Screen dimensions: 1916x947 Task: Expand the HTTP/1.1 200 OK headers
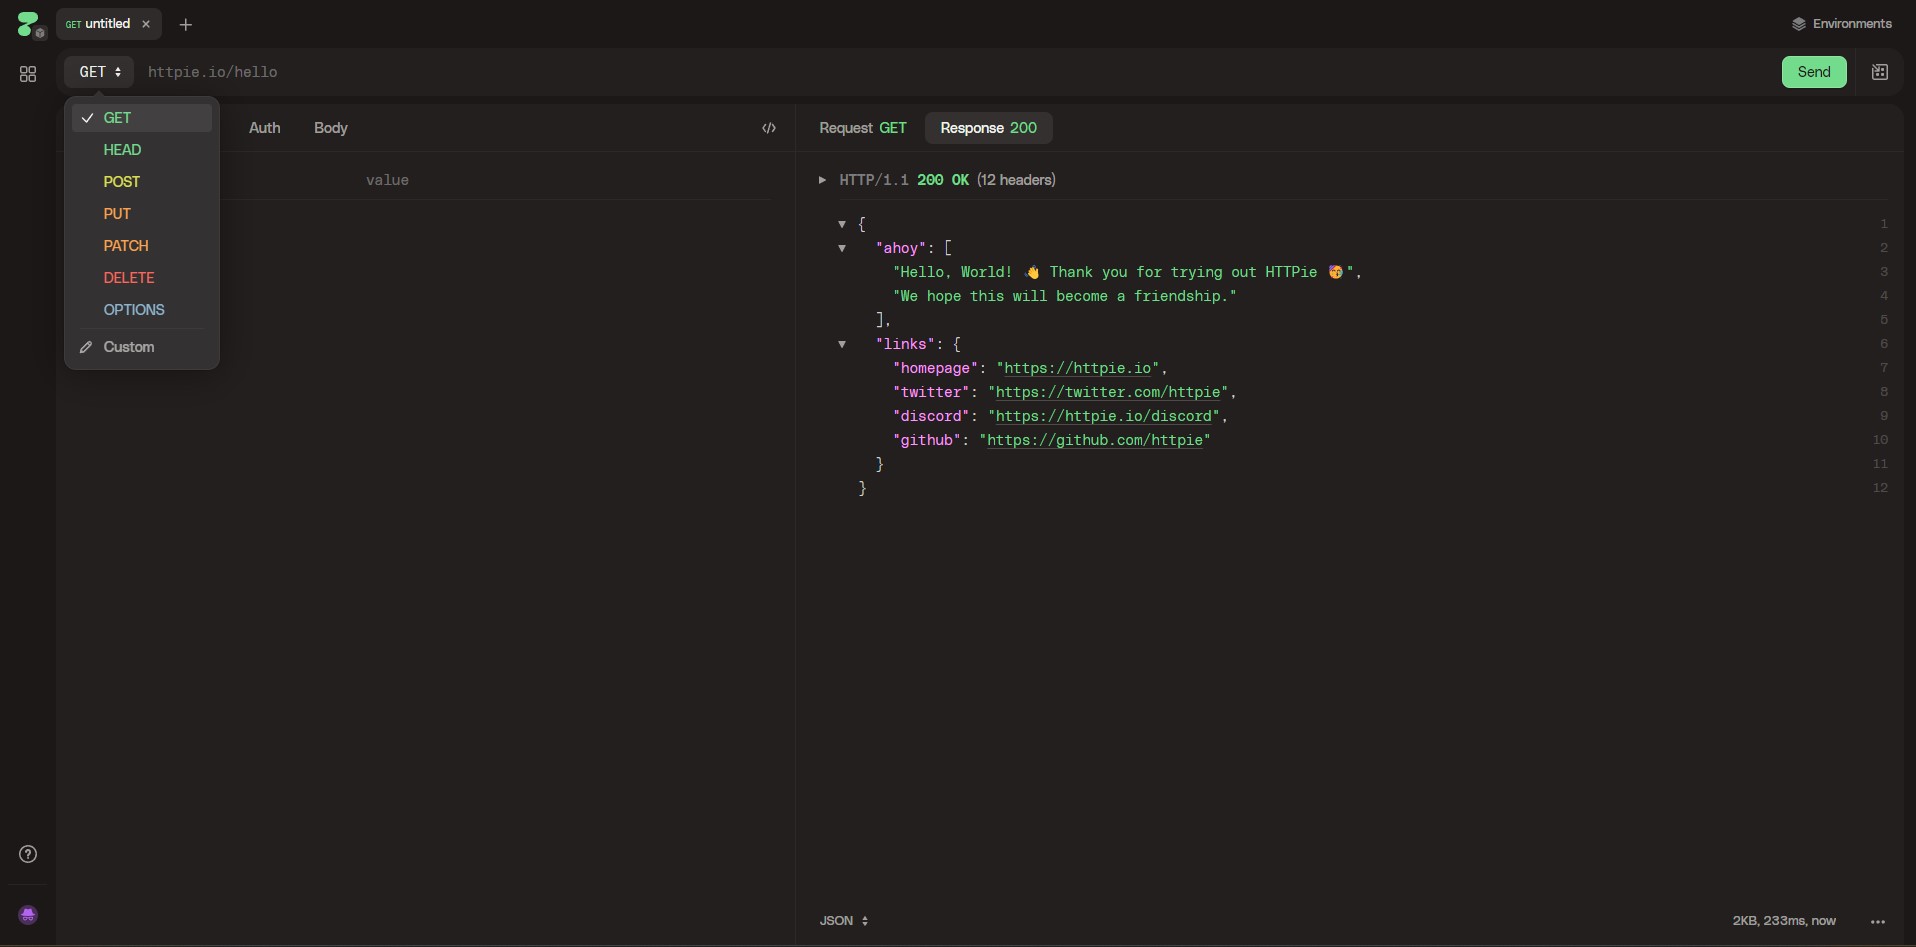click(x=822, y=180)
